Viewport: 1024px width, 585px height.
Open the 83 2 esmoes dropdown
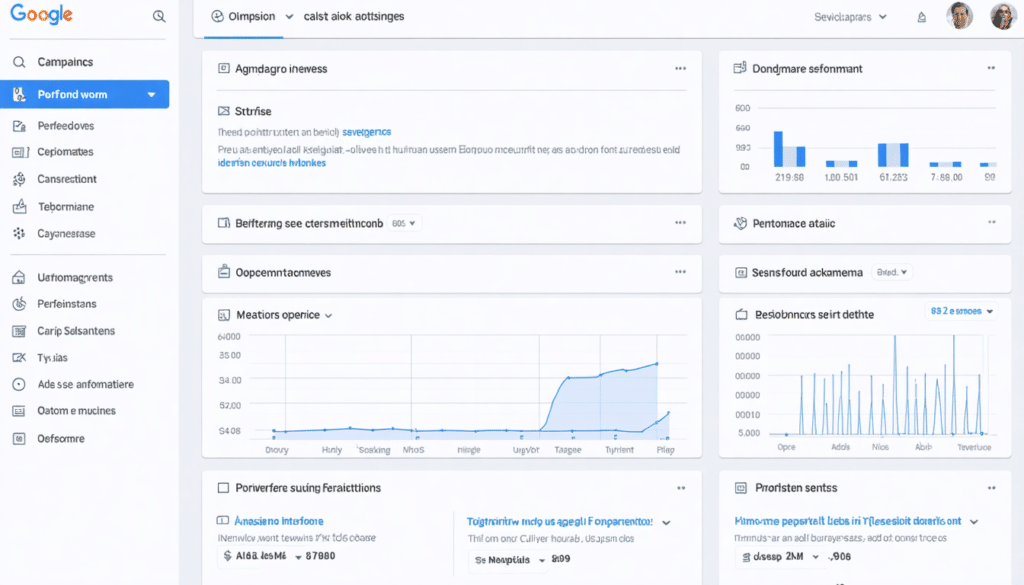click(961, 311)
